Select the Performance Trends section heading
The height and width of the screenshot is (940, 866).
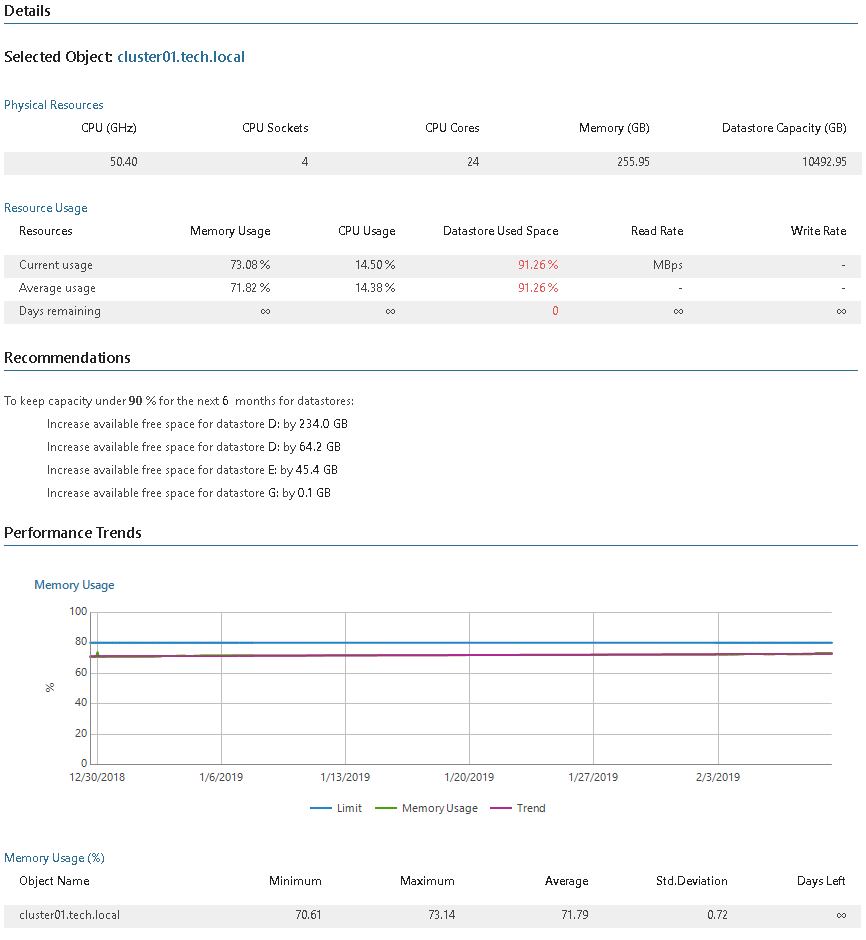(73, 533)
